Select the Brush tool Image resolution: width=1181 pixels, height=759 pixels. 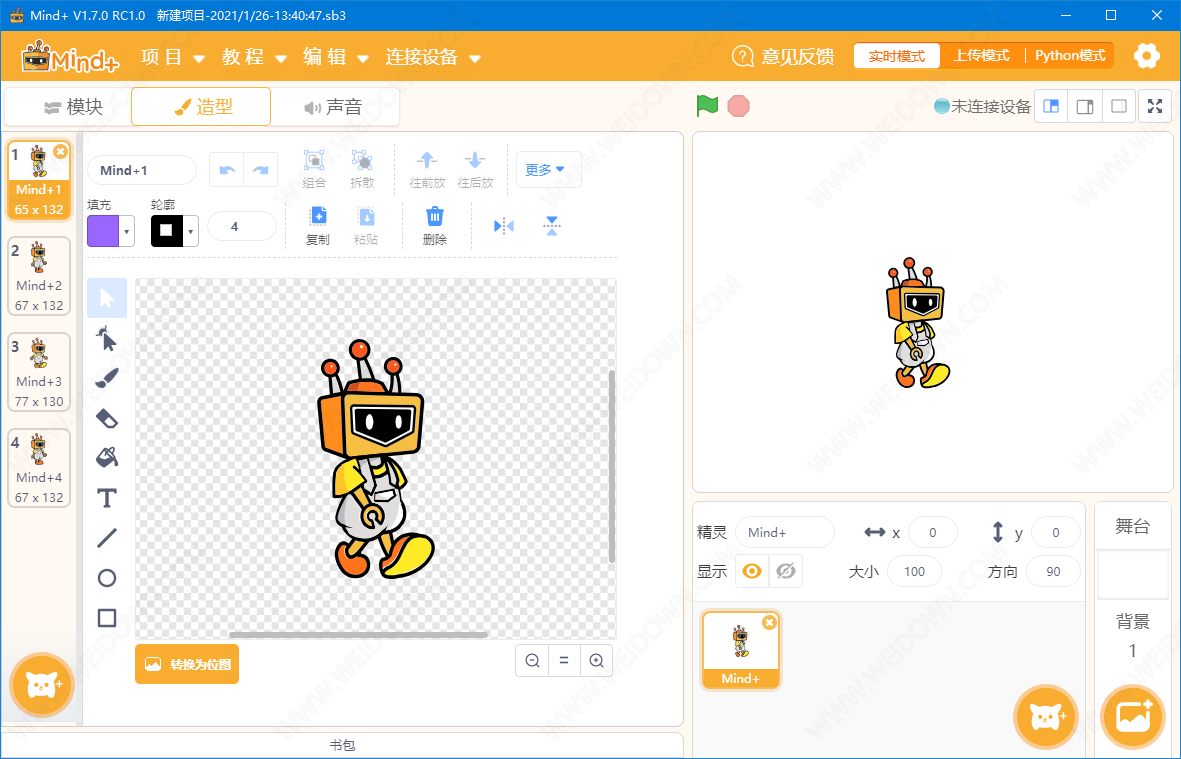107,378
